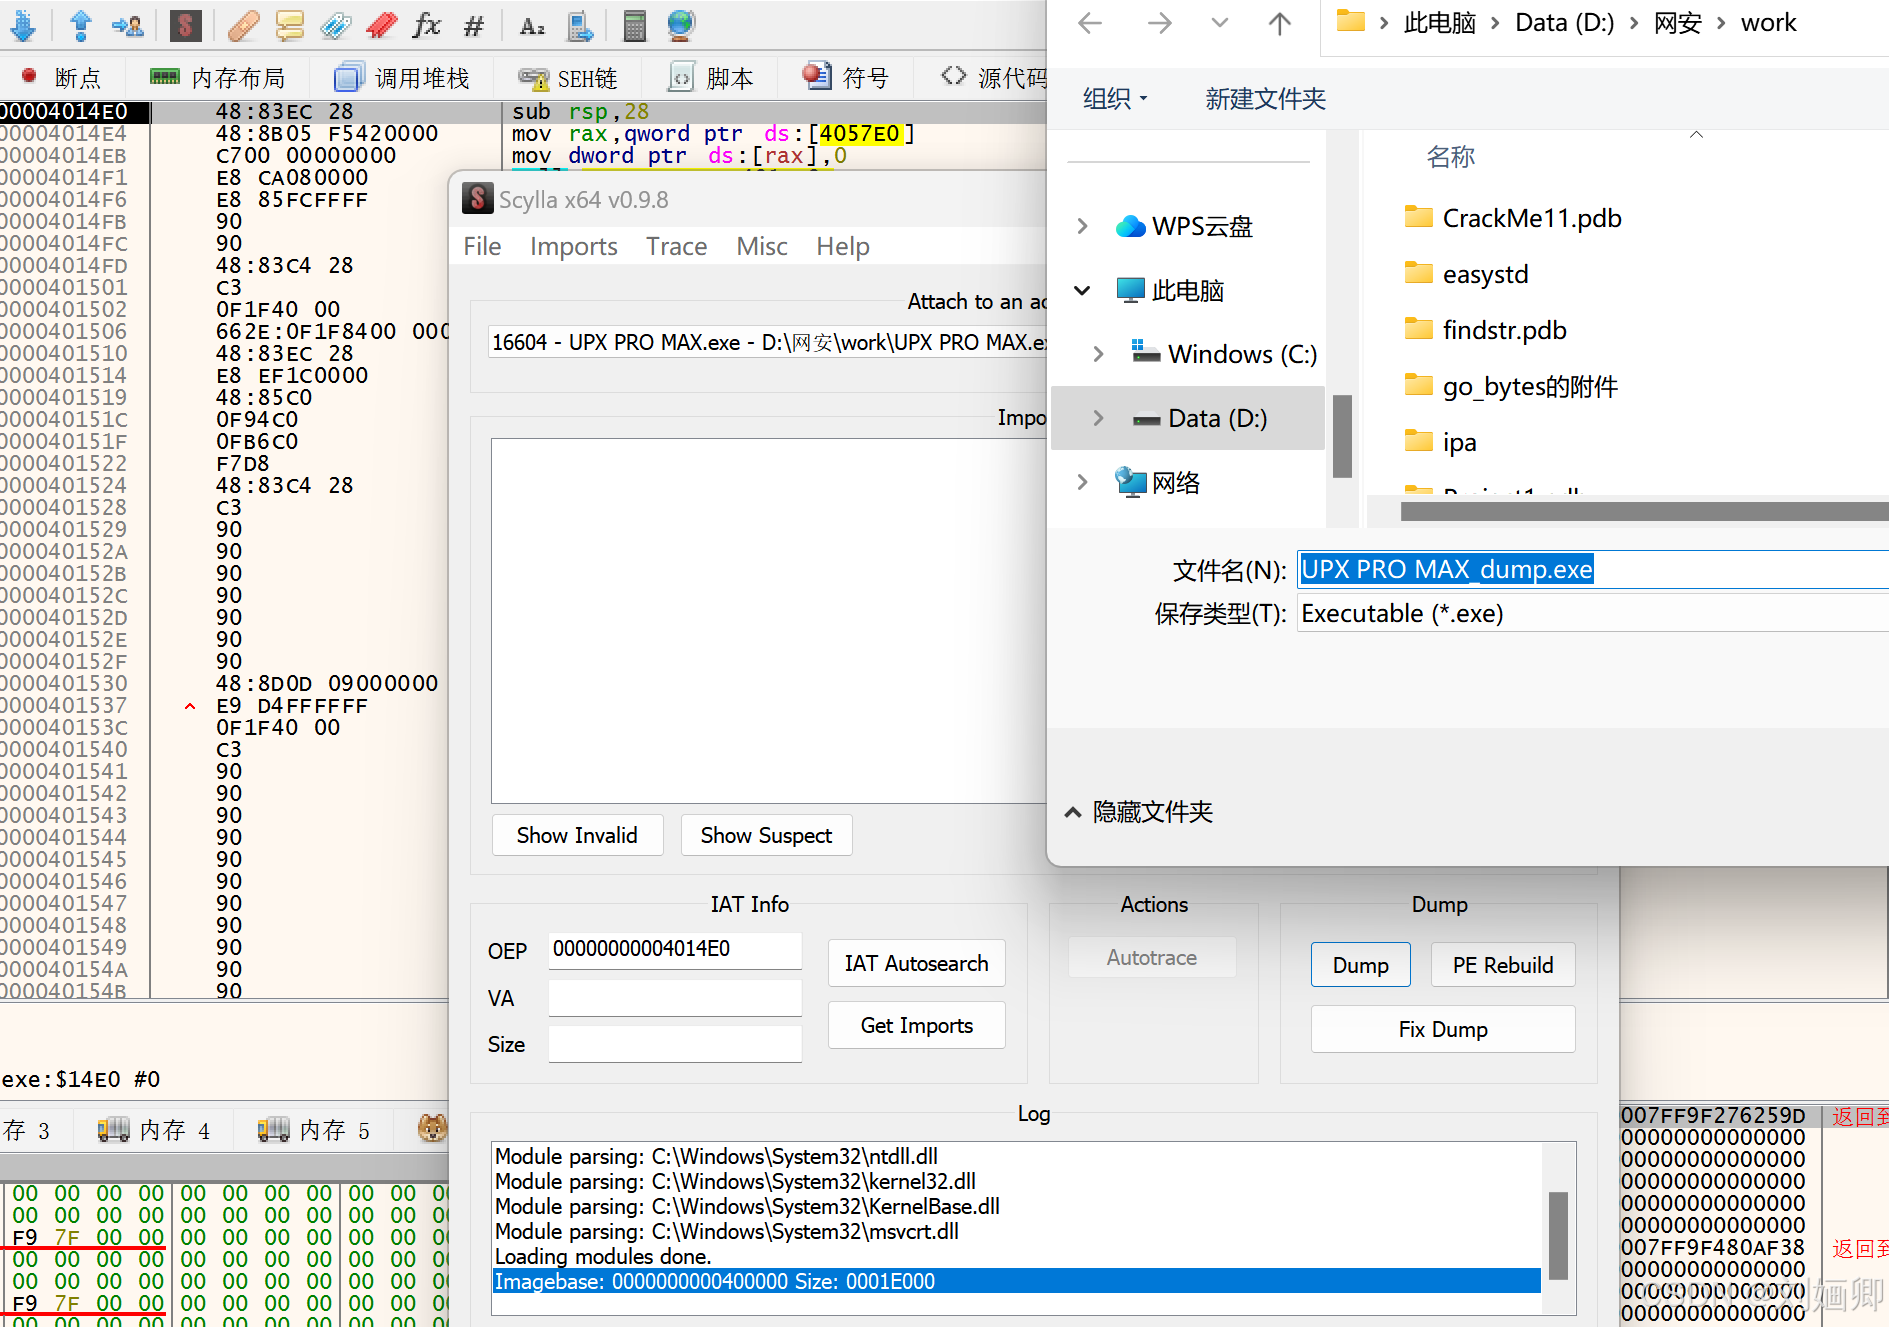
Task: Click the Dump button
Action: click(1360, 964)
